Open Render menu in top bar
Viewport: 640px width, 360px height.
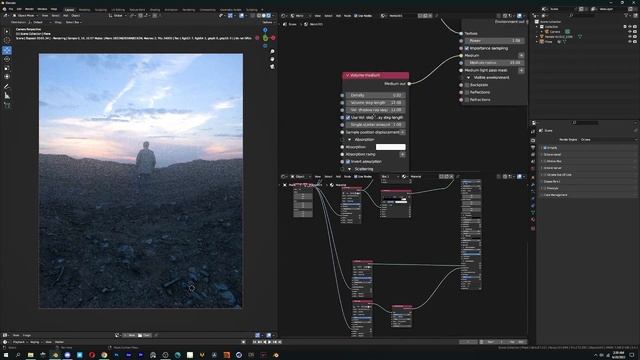[x=29, y=9]
